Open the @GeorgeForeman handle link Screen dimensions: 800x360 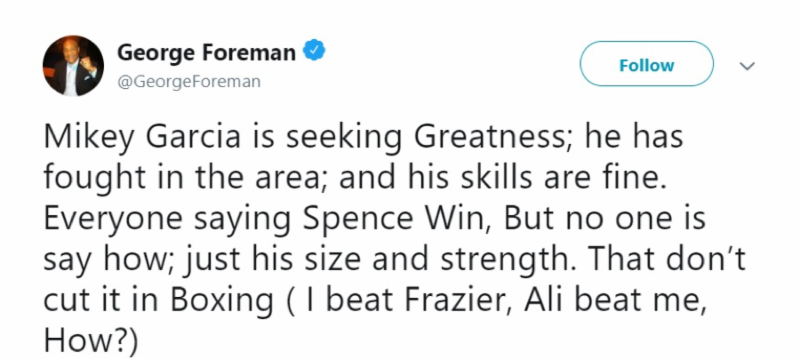click(189, 82)
